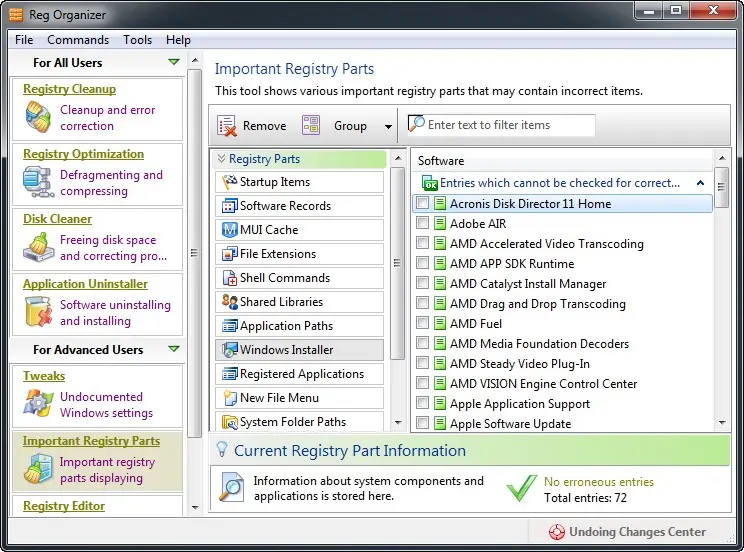
Task: Click sidebar scroll up arrow
Action: [195, 61]
